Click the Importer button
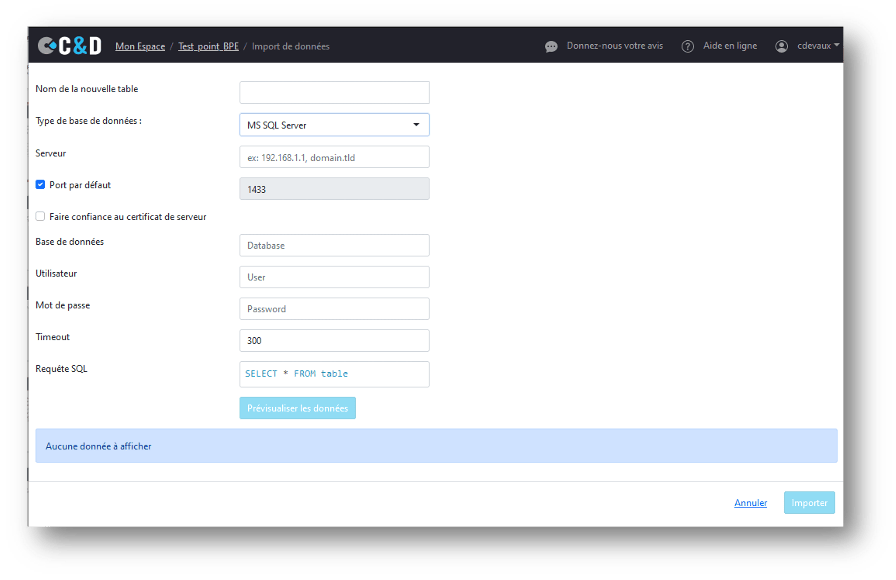The width and height of the screenshot is (896, 580). pyautogui.click(x=809, y=503)
